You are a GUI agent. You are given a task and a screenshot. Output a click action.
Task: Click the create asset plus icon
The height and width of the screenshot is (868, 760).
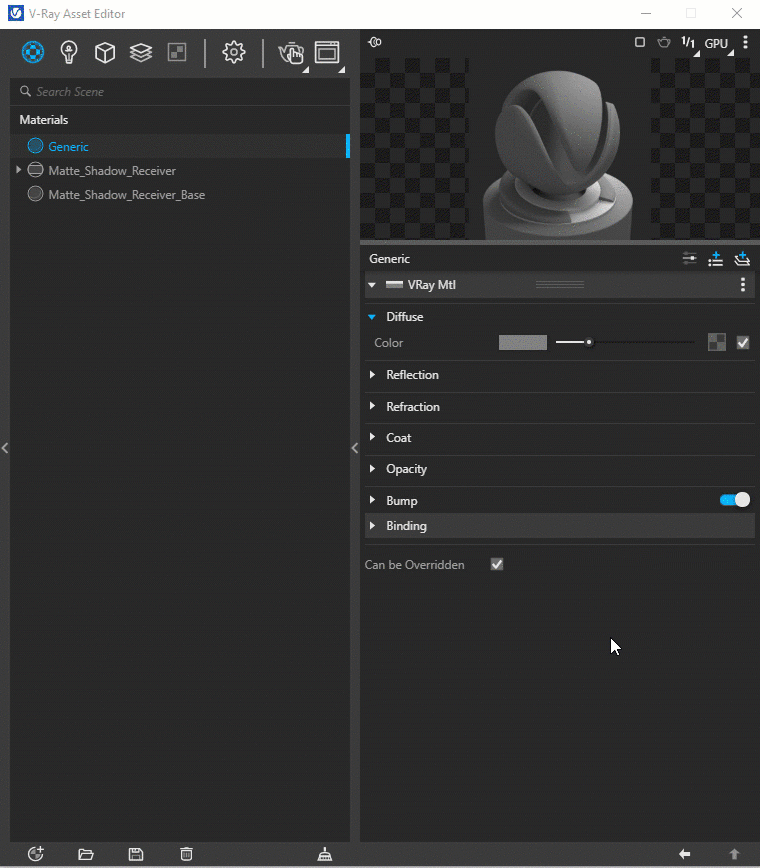35,854
